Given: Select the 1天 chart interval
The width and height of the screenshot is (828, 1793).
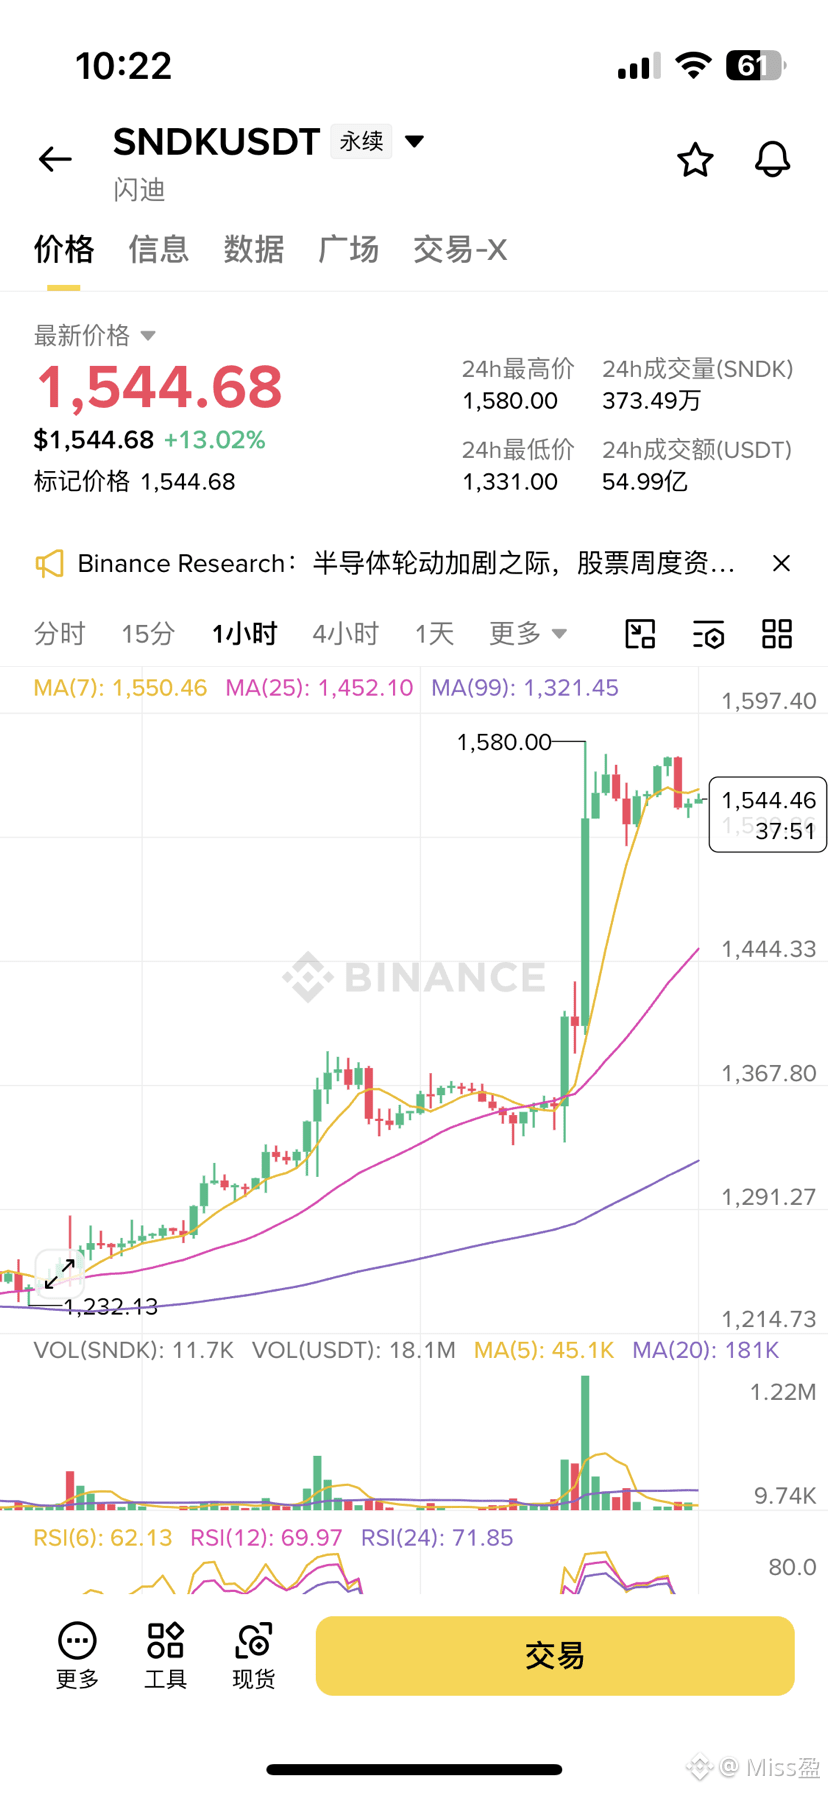Looking at the screenshot, I should pyautogui.click(x=434, y=633).
